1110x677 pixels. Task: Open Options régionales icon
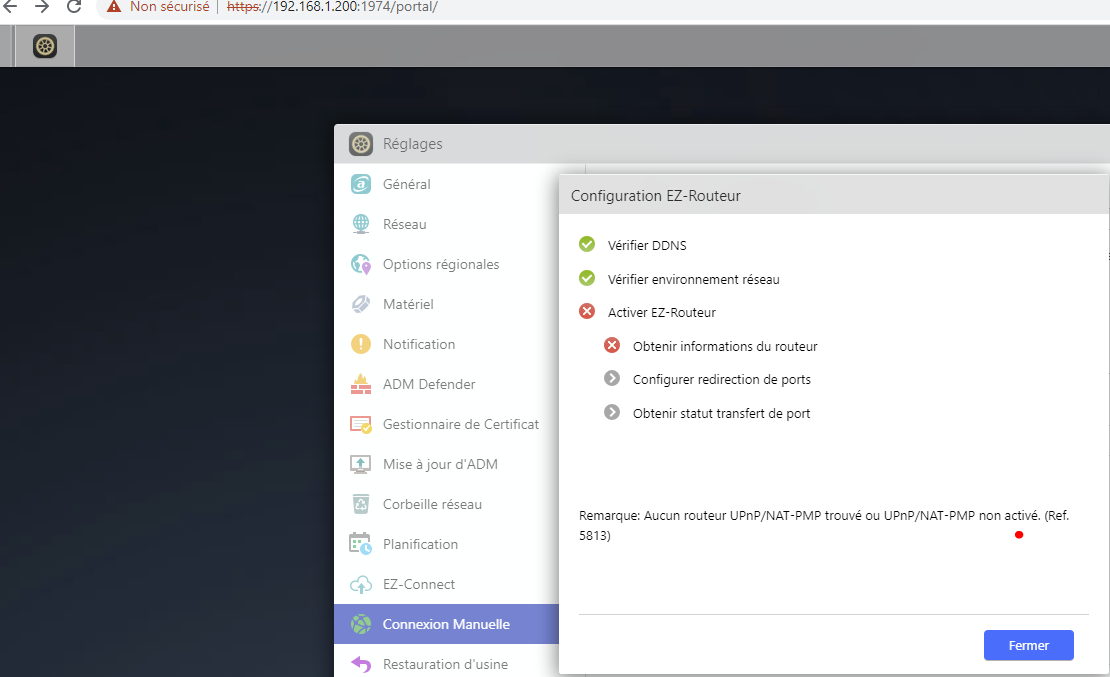pos(361,264)
